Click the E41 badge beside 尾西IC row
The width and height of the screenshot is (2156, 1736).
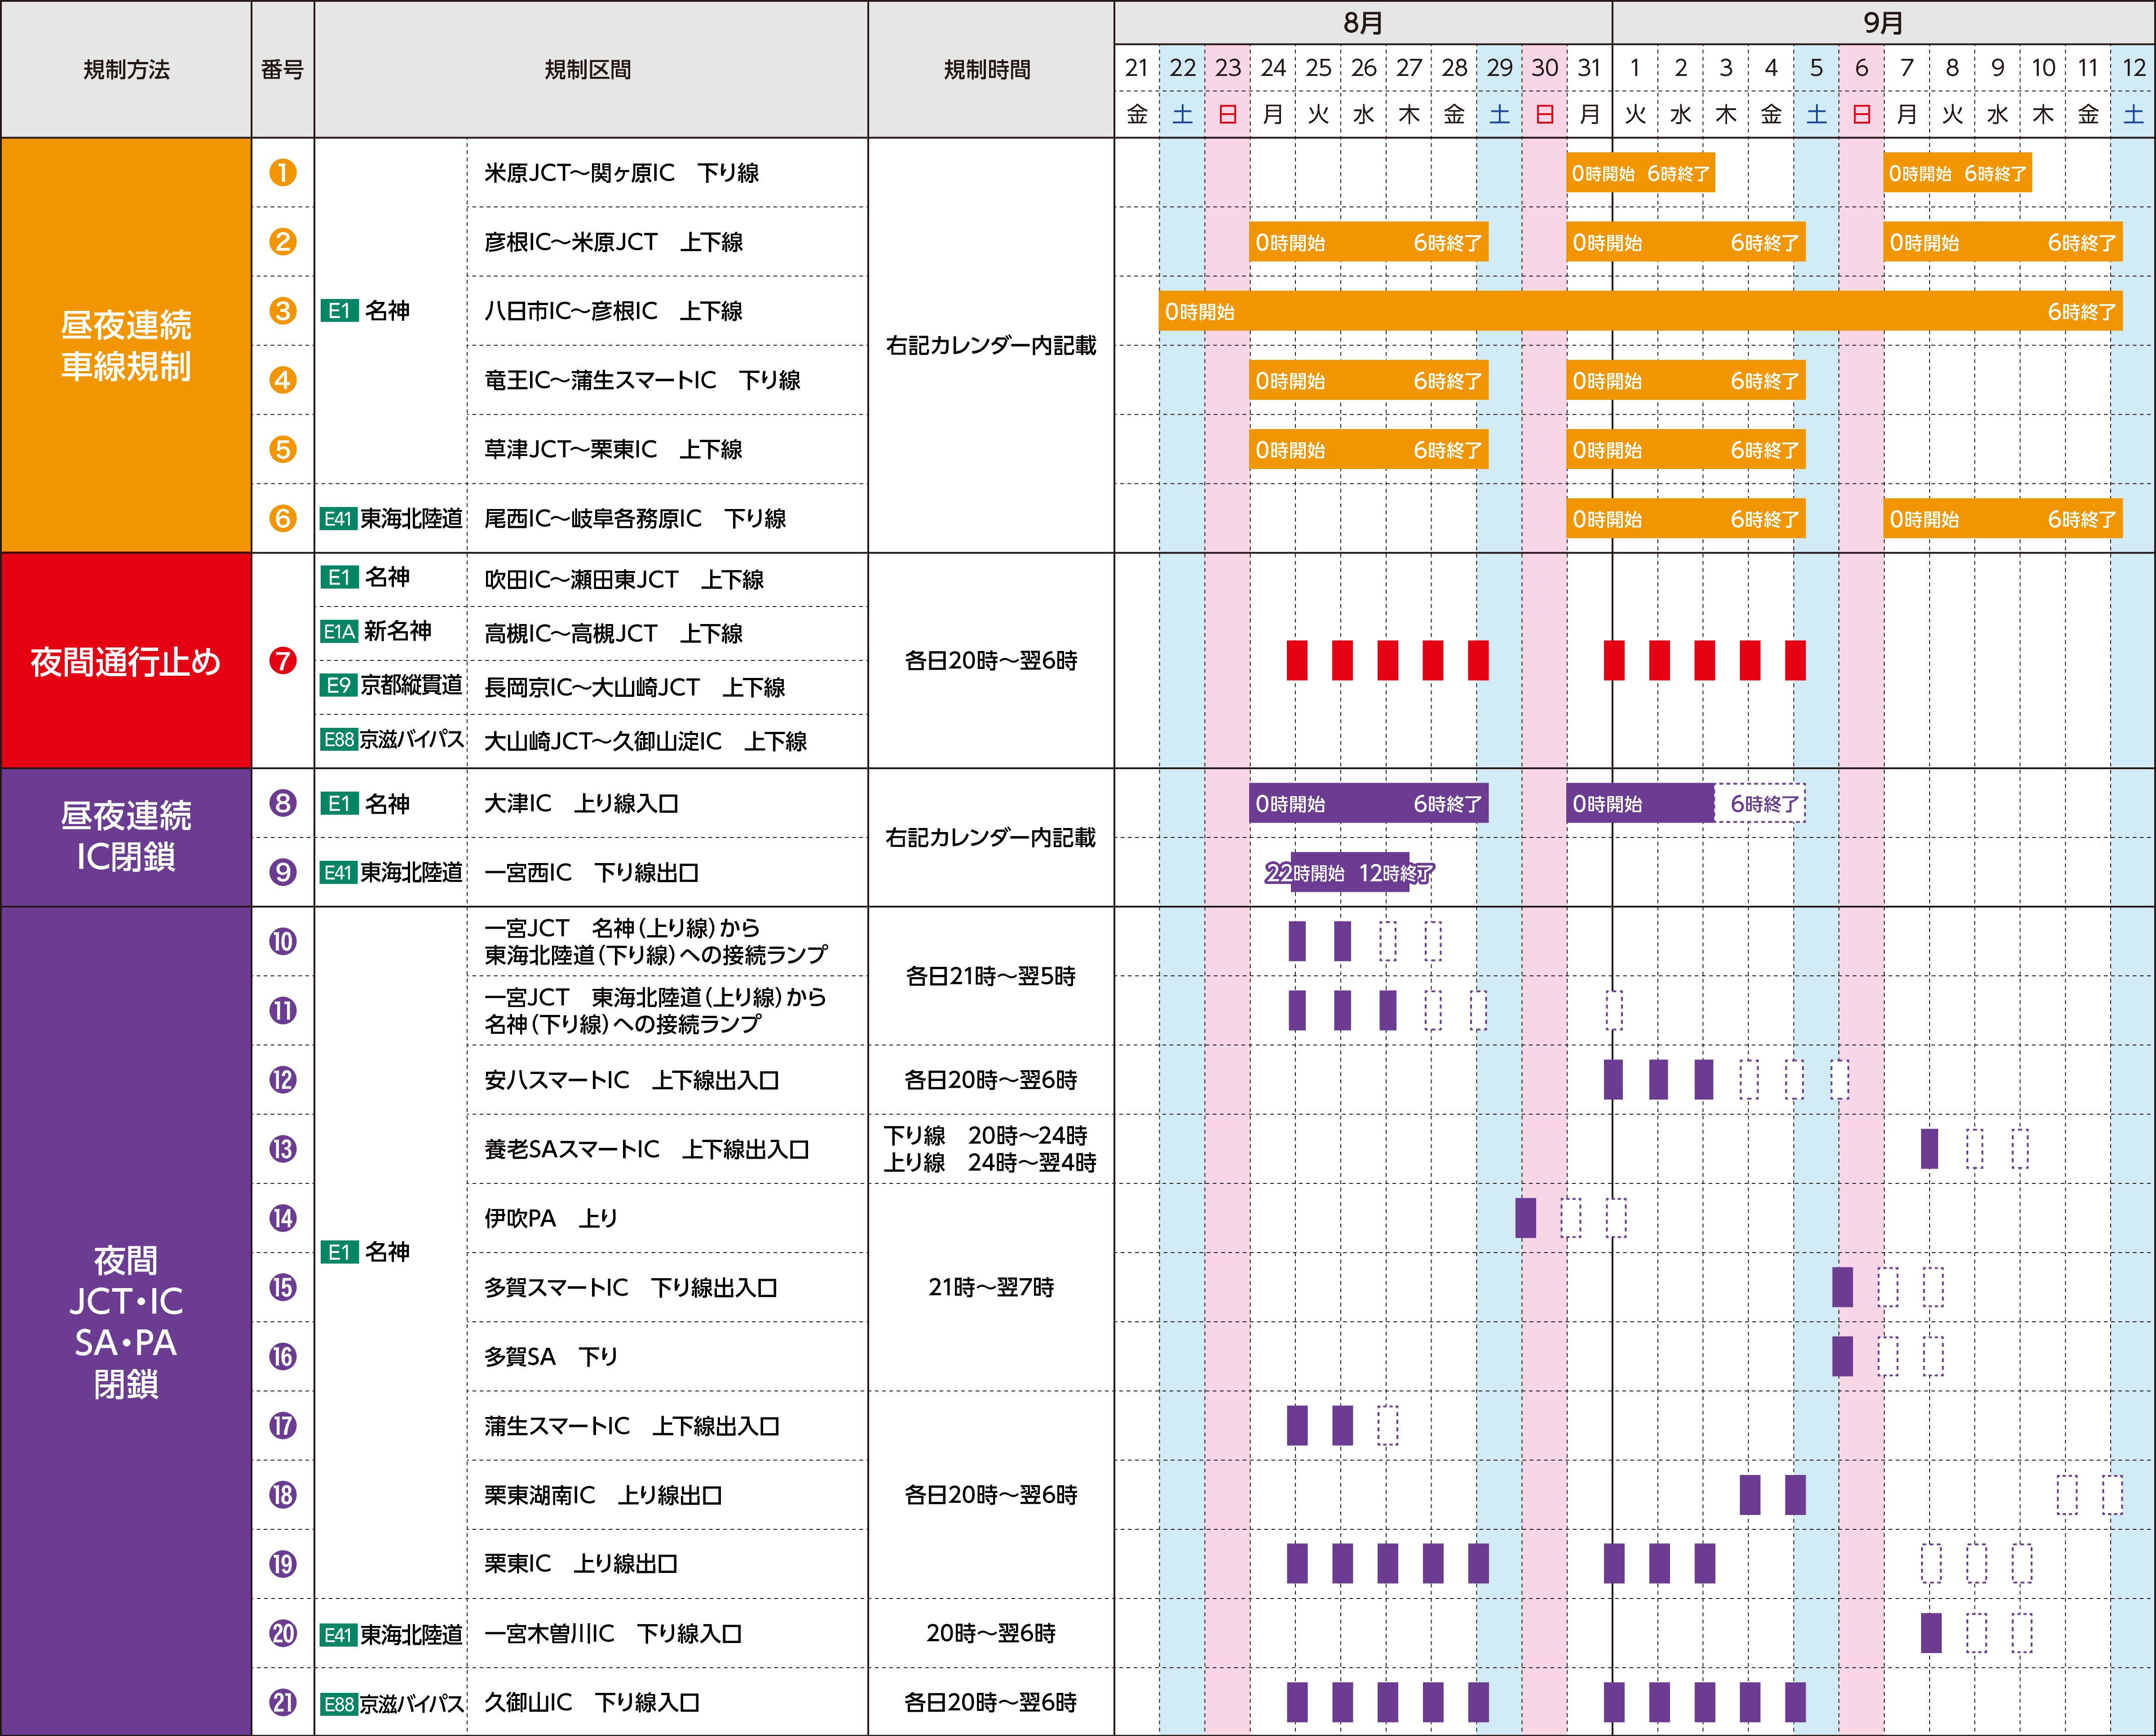339,518
